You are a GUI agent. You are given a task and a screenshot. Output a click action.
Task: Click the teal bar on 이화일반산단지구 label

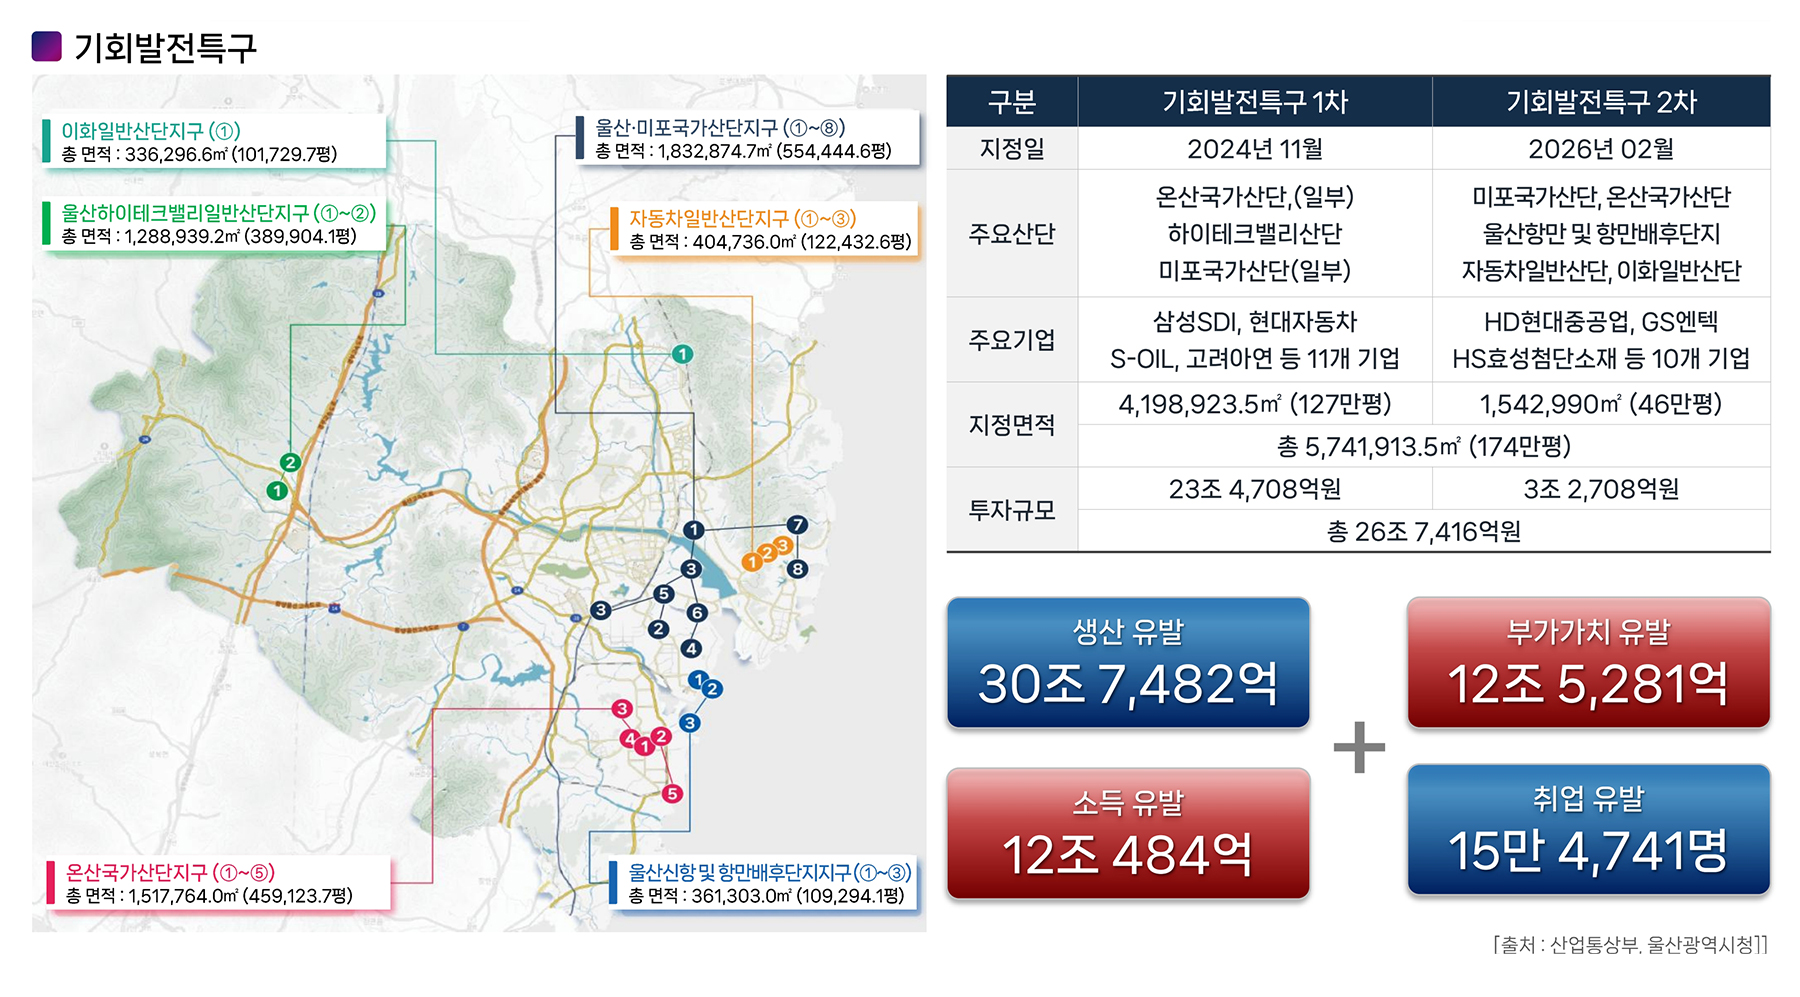46,141
